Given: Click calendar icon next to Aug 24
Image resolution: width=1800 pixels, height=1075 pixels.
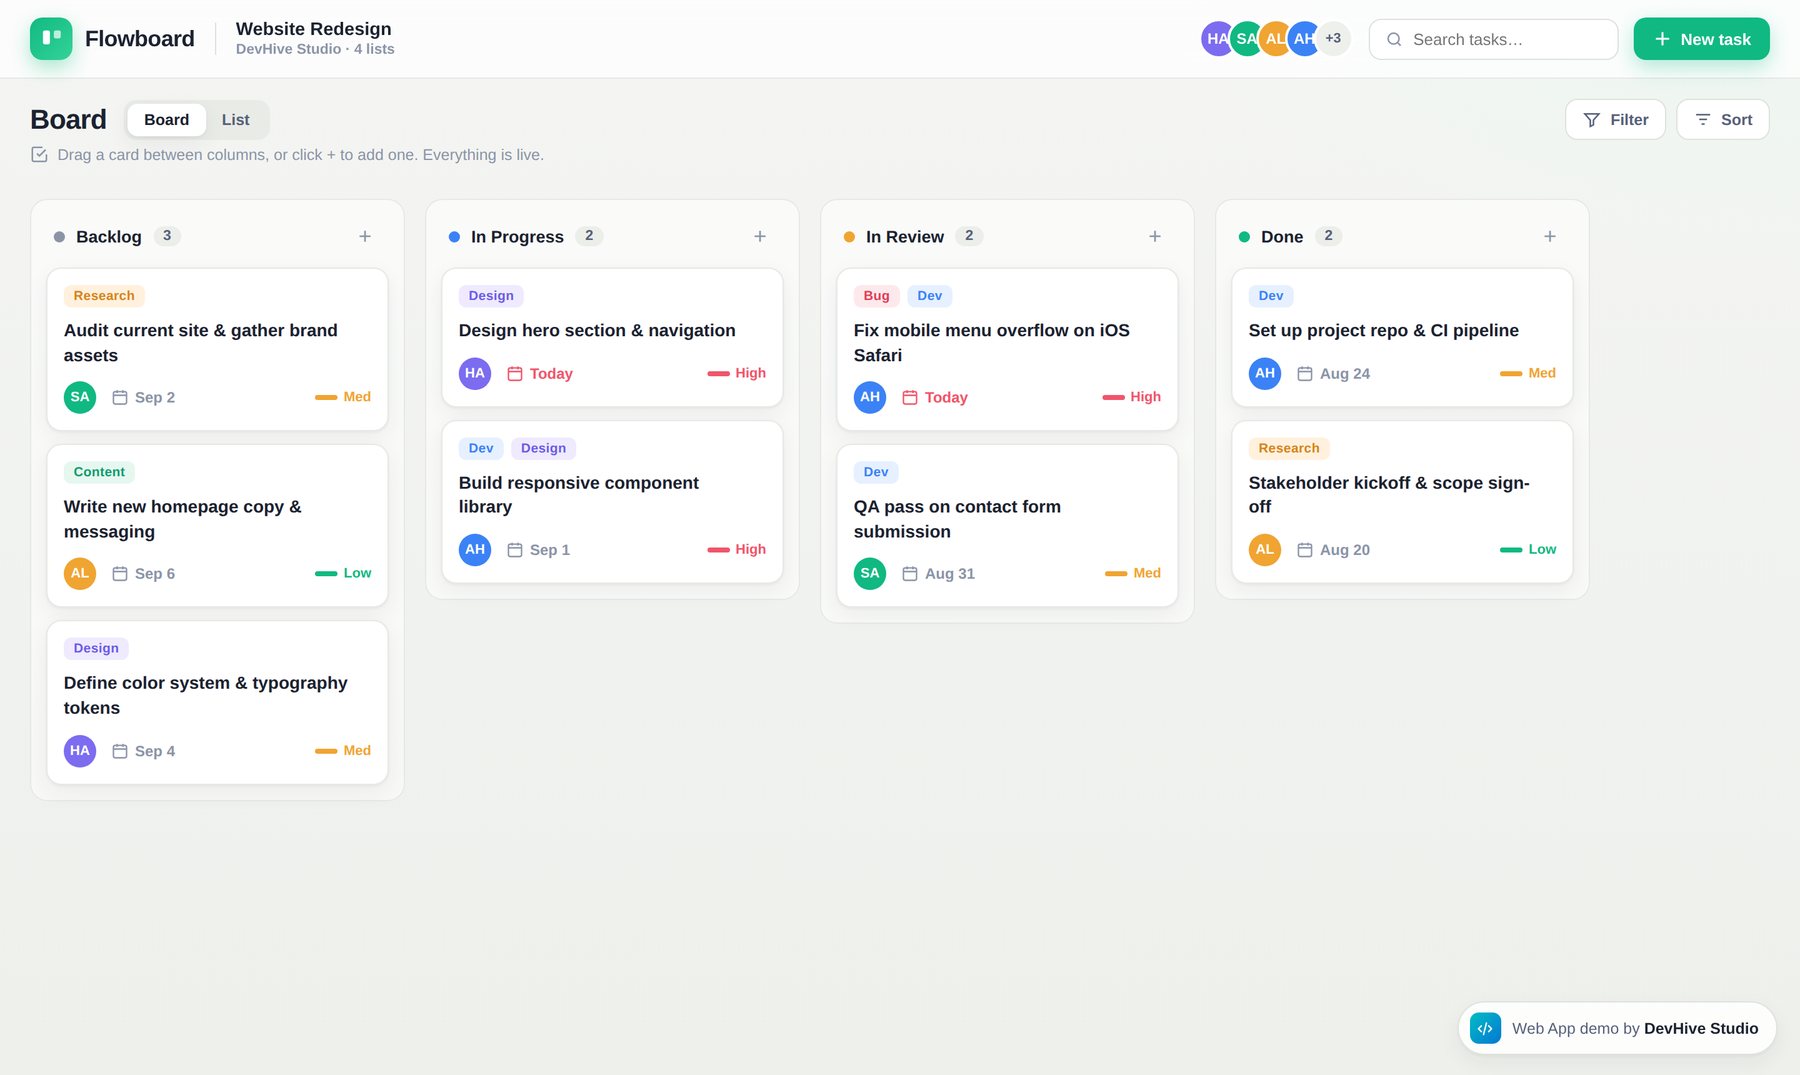Looking at the screenshot, I should coord(1305,373).
